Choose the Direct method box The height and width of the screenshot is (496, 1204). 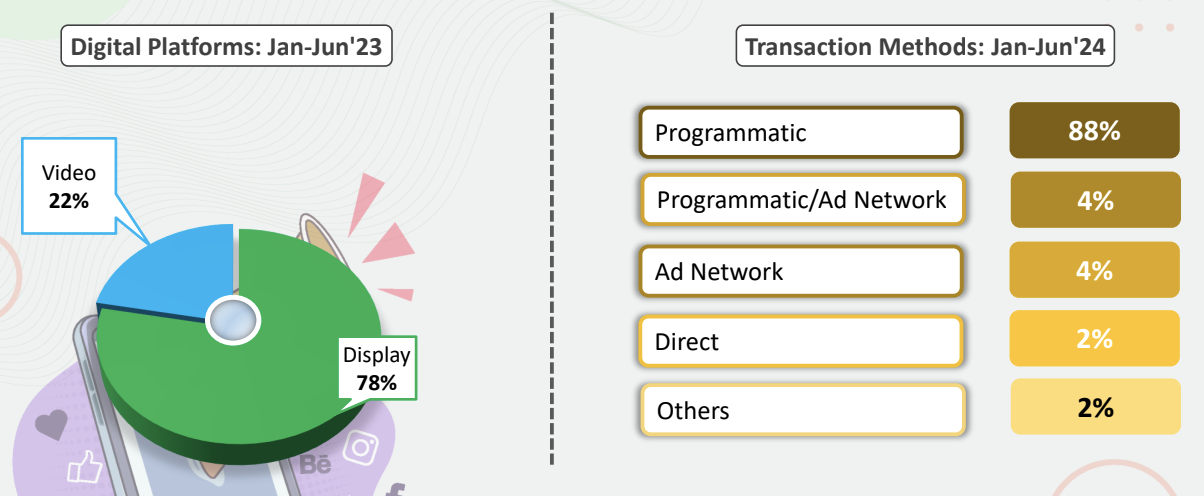pos(801,341)
